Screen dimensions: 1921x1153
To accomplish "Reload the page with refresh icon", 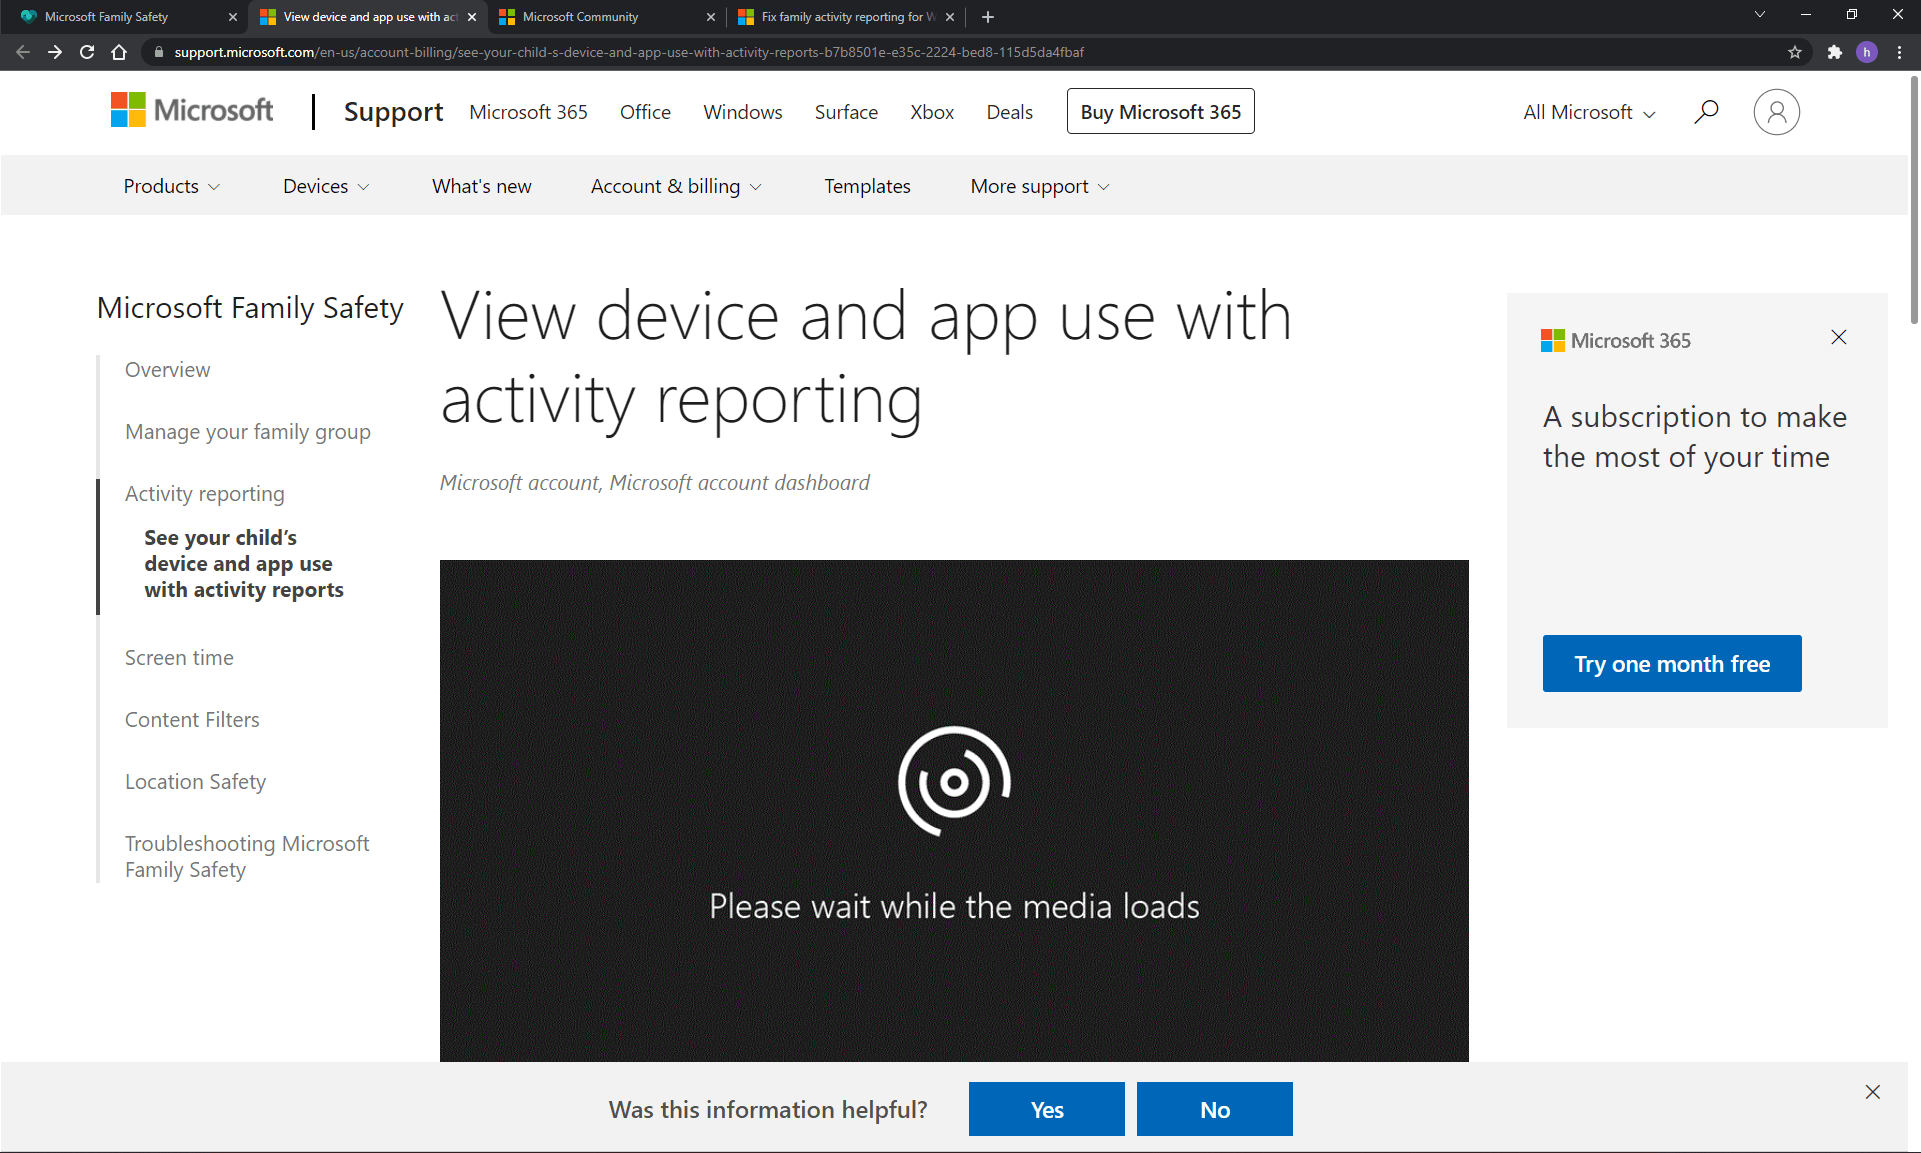I will (87, 52).
